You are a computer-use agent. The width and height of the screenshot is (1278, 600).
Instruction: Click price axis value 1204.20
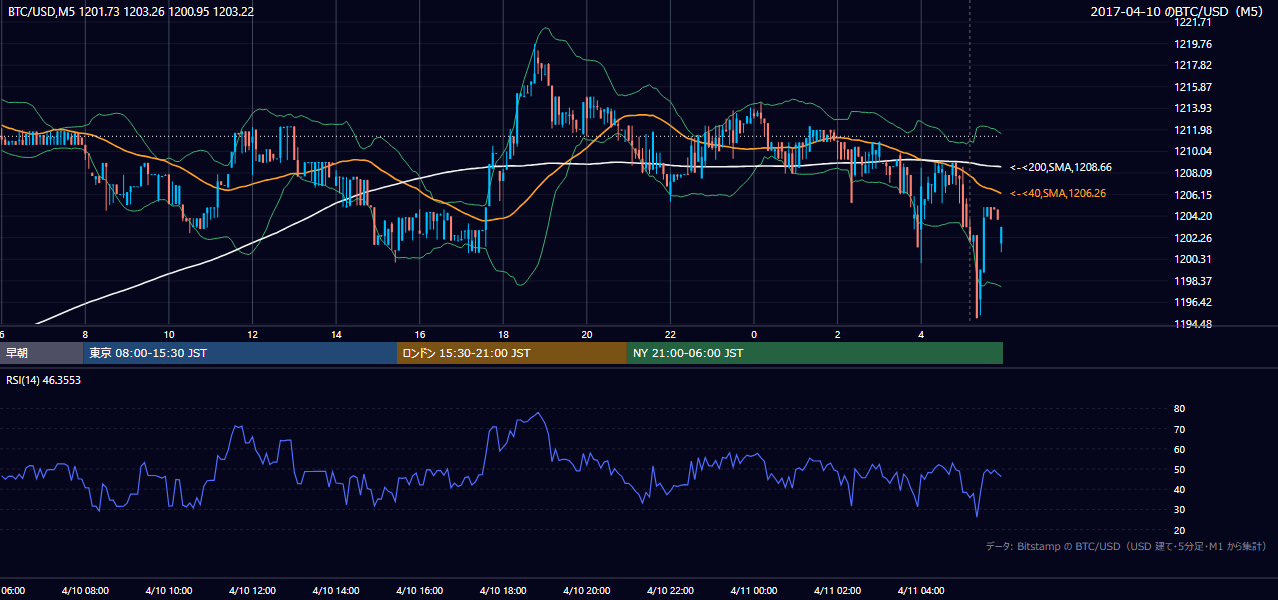pos(1193,216)
